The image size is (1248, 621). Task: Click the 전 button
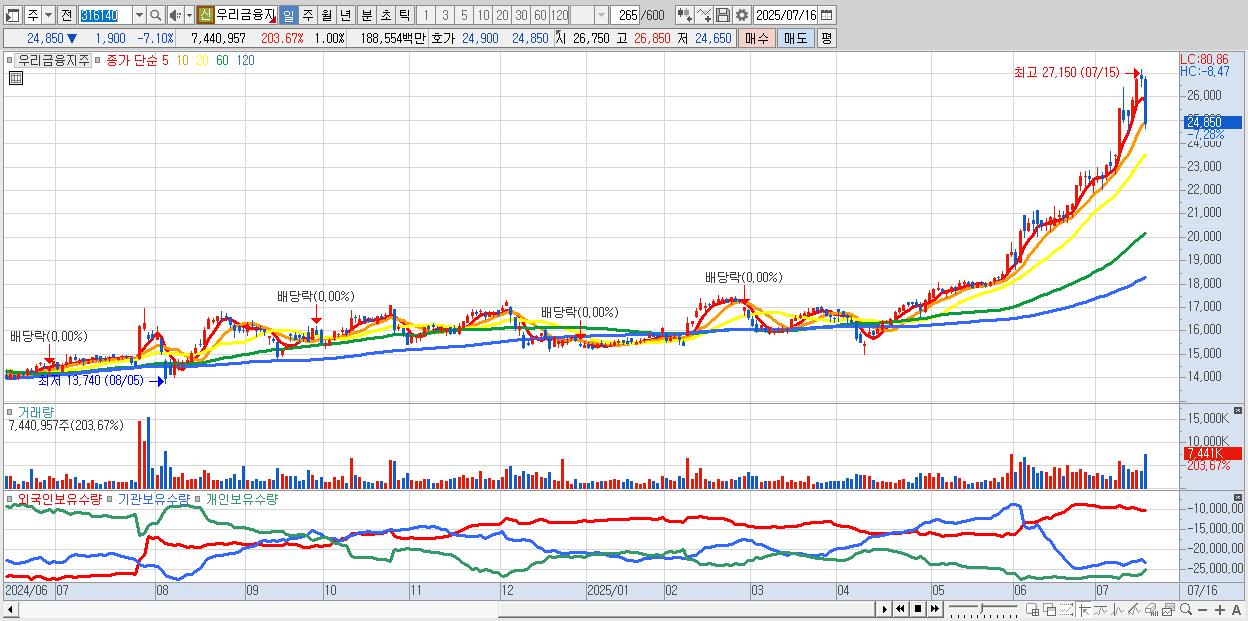pos(66,16)
